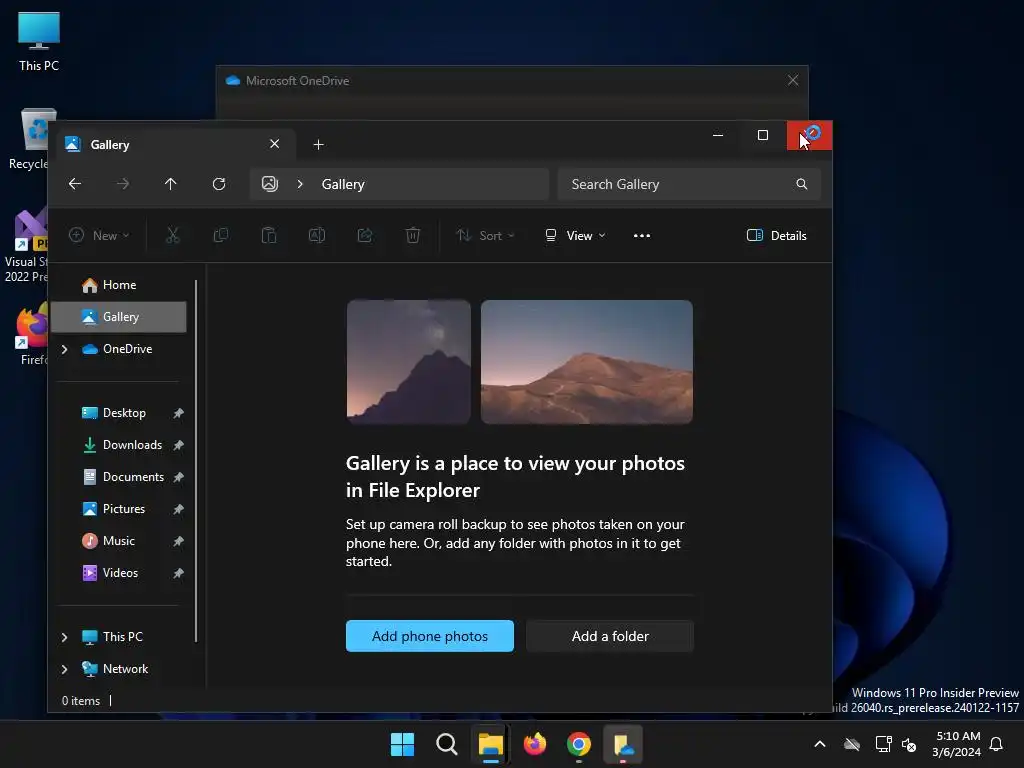Click Add phone photos button
1024x768 pixels.
(x=430, y=636)
